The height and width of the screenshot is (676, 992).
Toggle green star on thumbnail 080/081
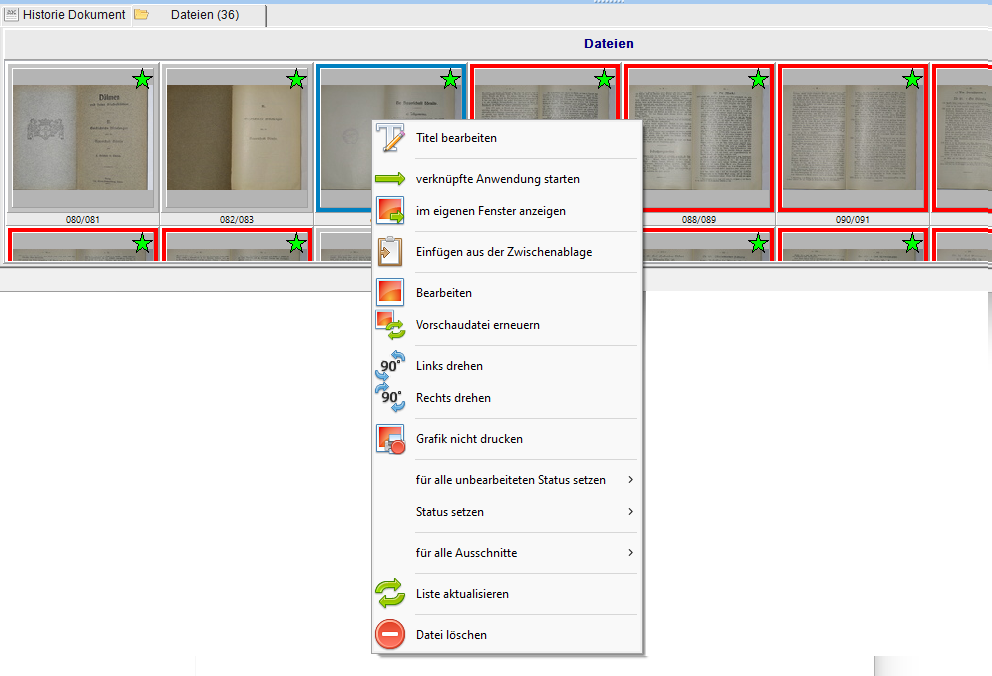tap(143, 79)
